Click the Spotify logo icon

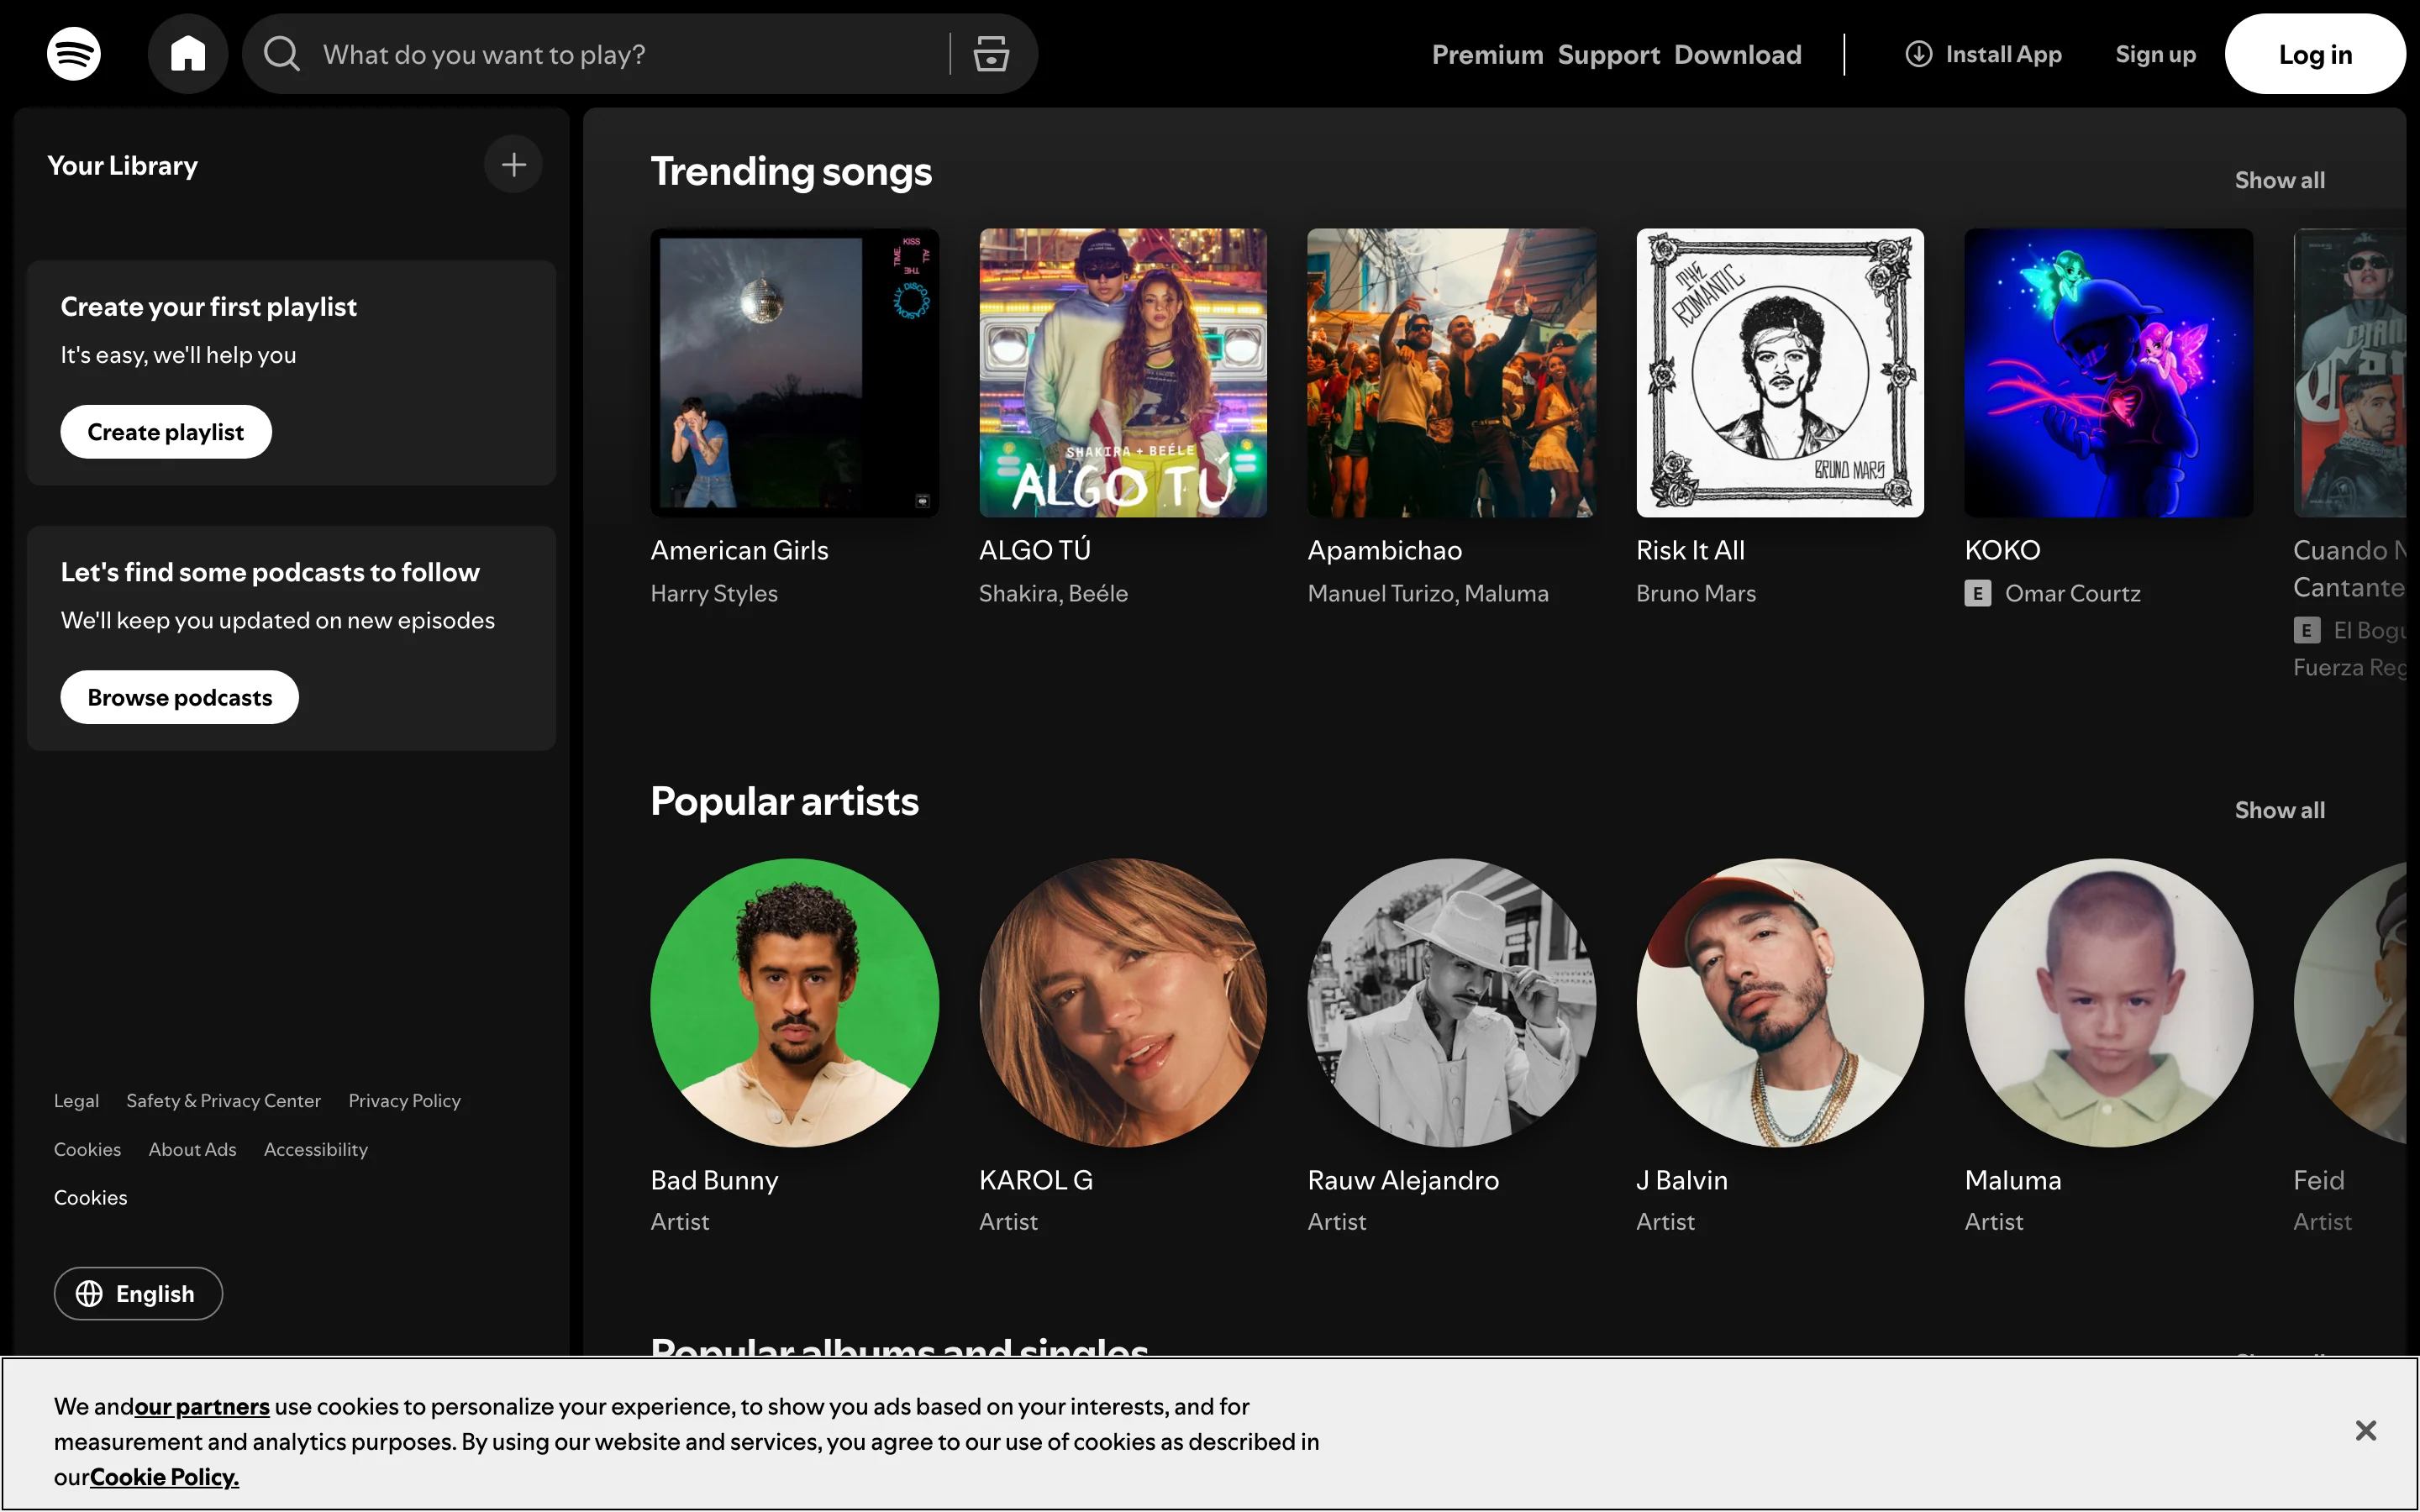tap(73, 53)
